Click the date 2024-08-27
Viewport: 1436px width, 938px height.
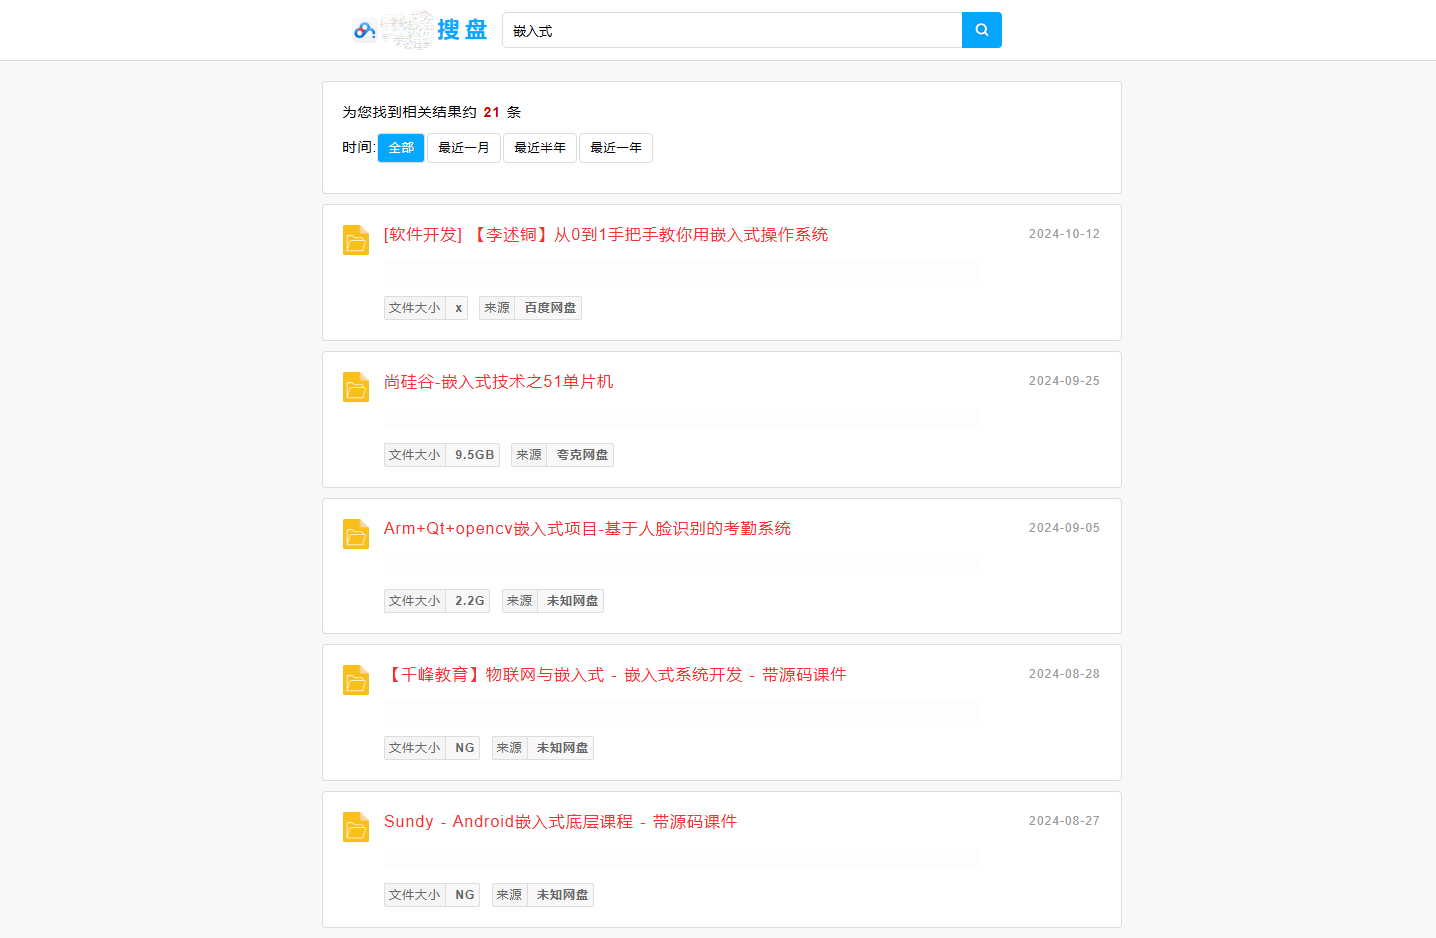(1064, 821)
